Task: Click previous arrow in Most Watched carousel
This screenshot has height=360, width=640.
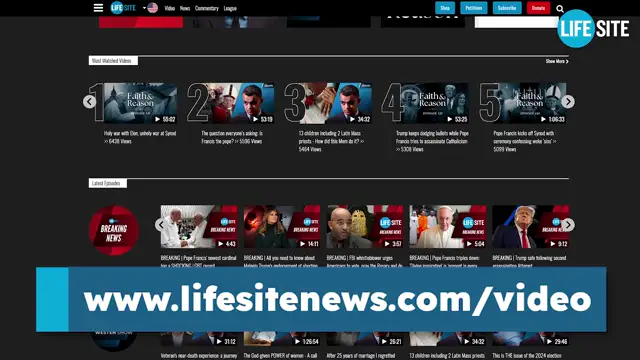Action: click(x=89, y=102)
